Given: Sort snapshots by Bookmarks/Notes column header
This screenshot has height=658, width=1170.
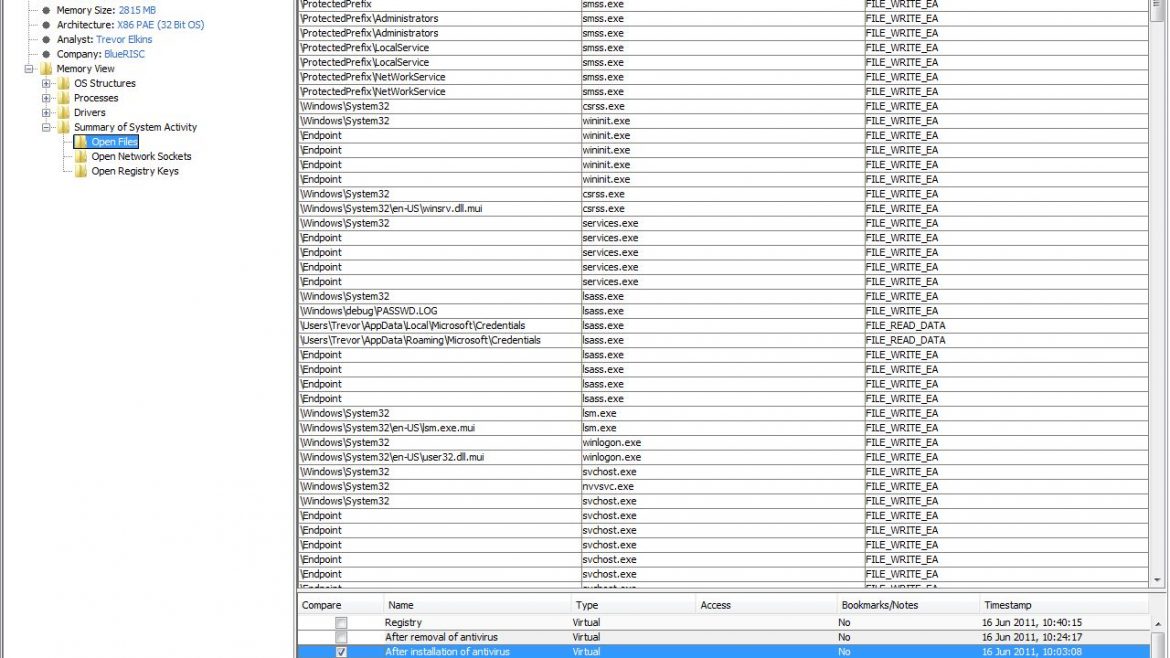Looking at the screenshot, I should 907,605.
